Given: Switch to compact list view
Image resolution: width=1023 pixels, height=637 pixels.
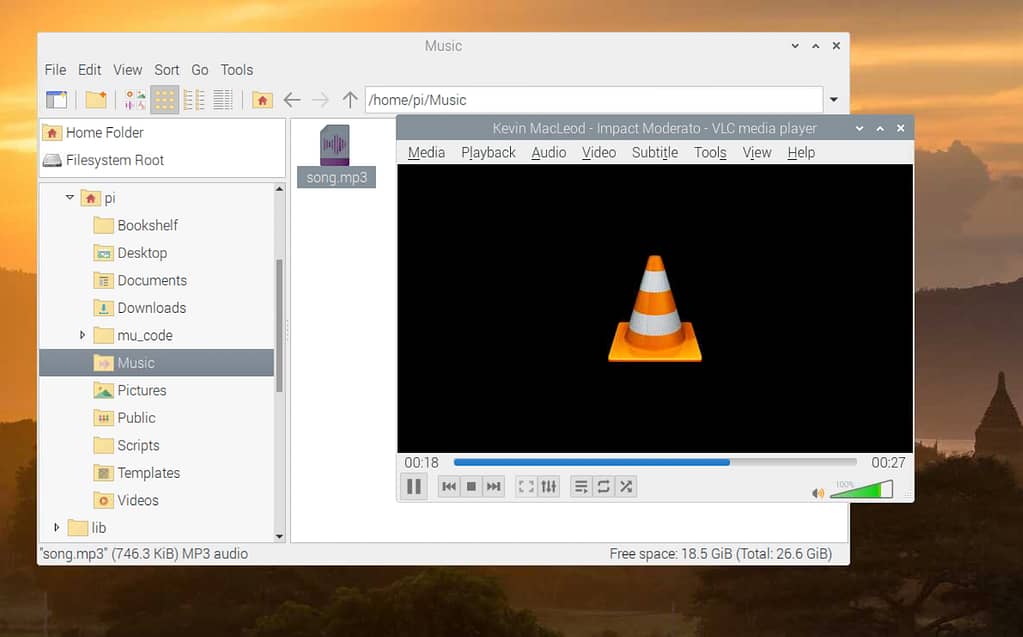Looking at the screenshot, I should [x=194, y=100].
